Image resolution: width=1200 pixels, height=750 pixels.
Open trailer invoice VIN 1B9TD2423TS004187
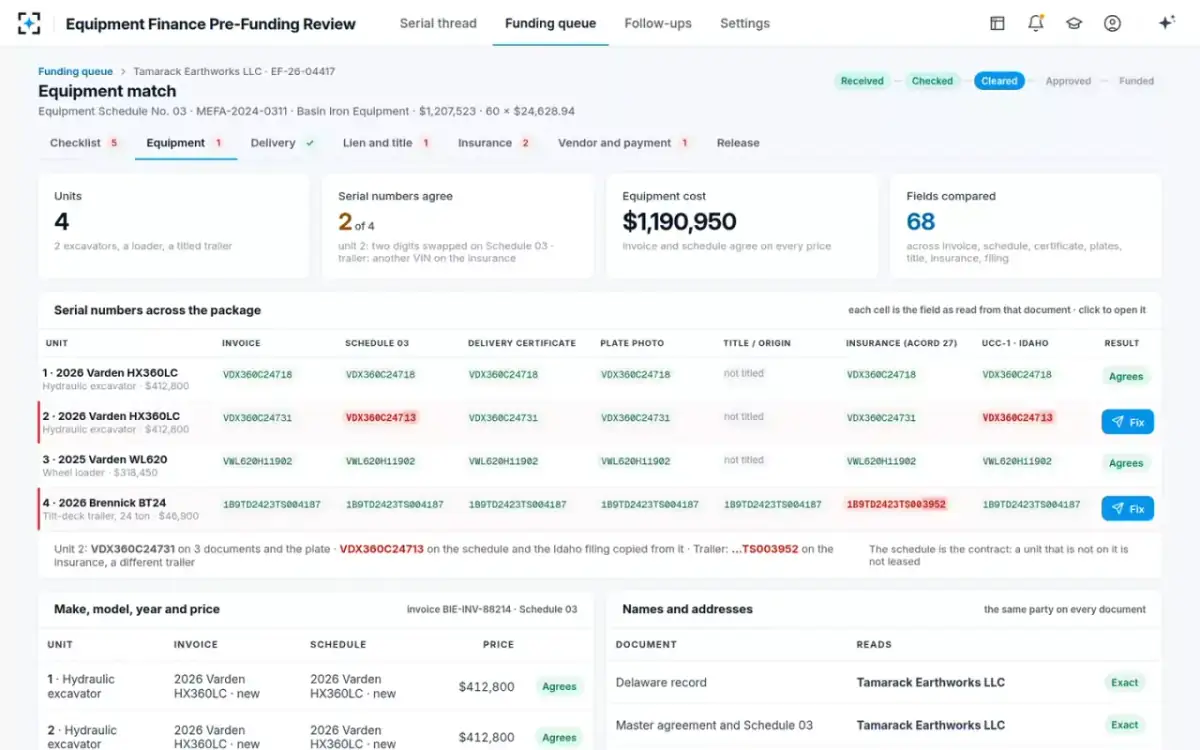(x=271, y=505)
